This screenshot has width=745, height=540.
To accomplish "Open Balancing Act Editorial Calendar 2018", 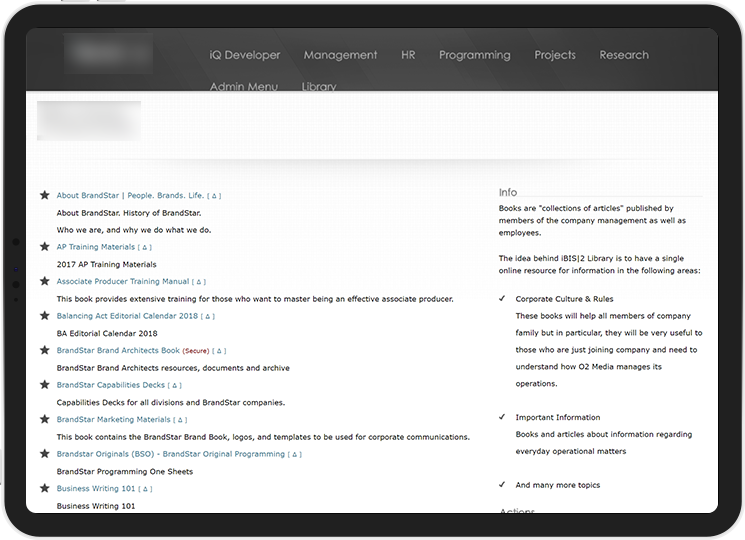I will coord(127,316).
